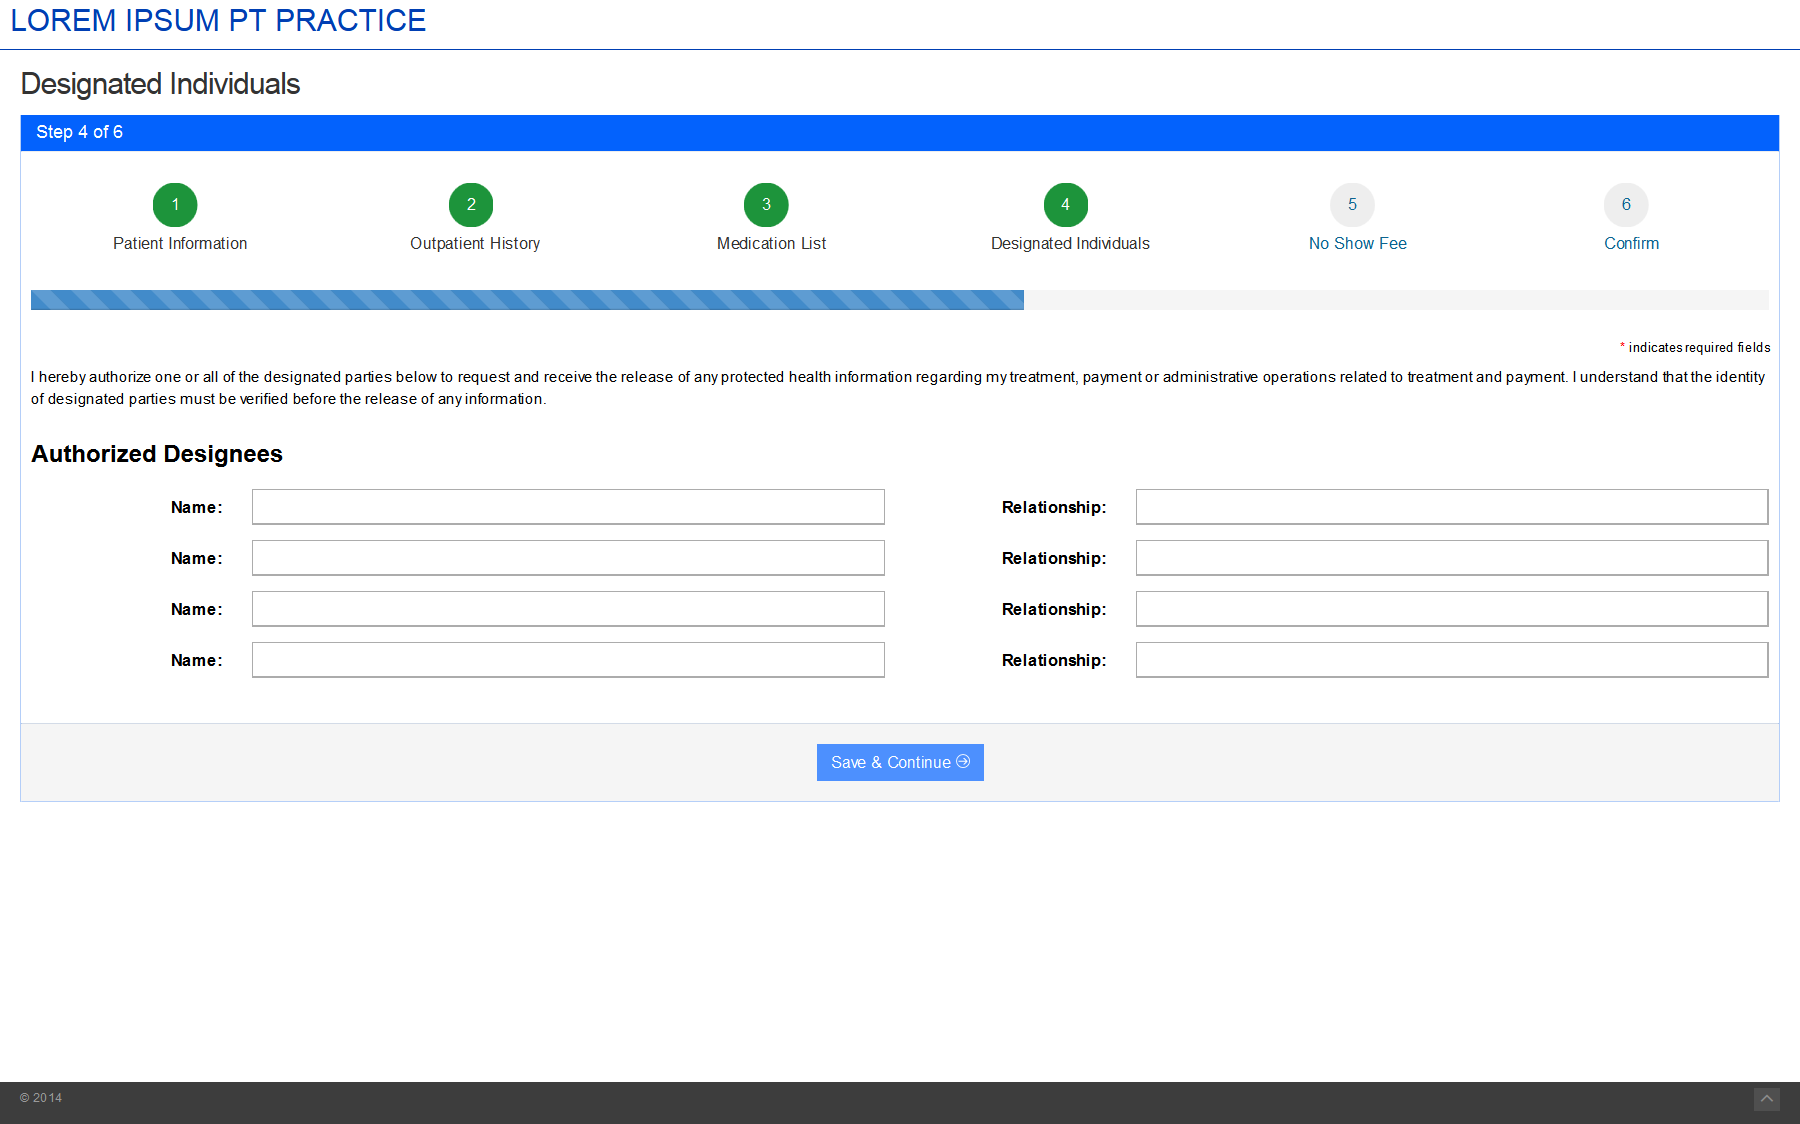The height and width of the screenshot is (1124, 1800).
Task: Select the third Name input field
Action: (568, 609)
